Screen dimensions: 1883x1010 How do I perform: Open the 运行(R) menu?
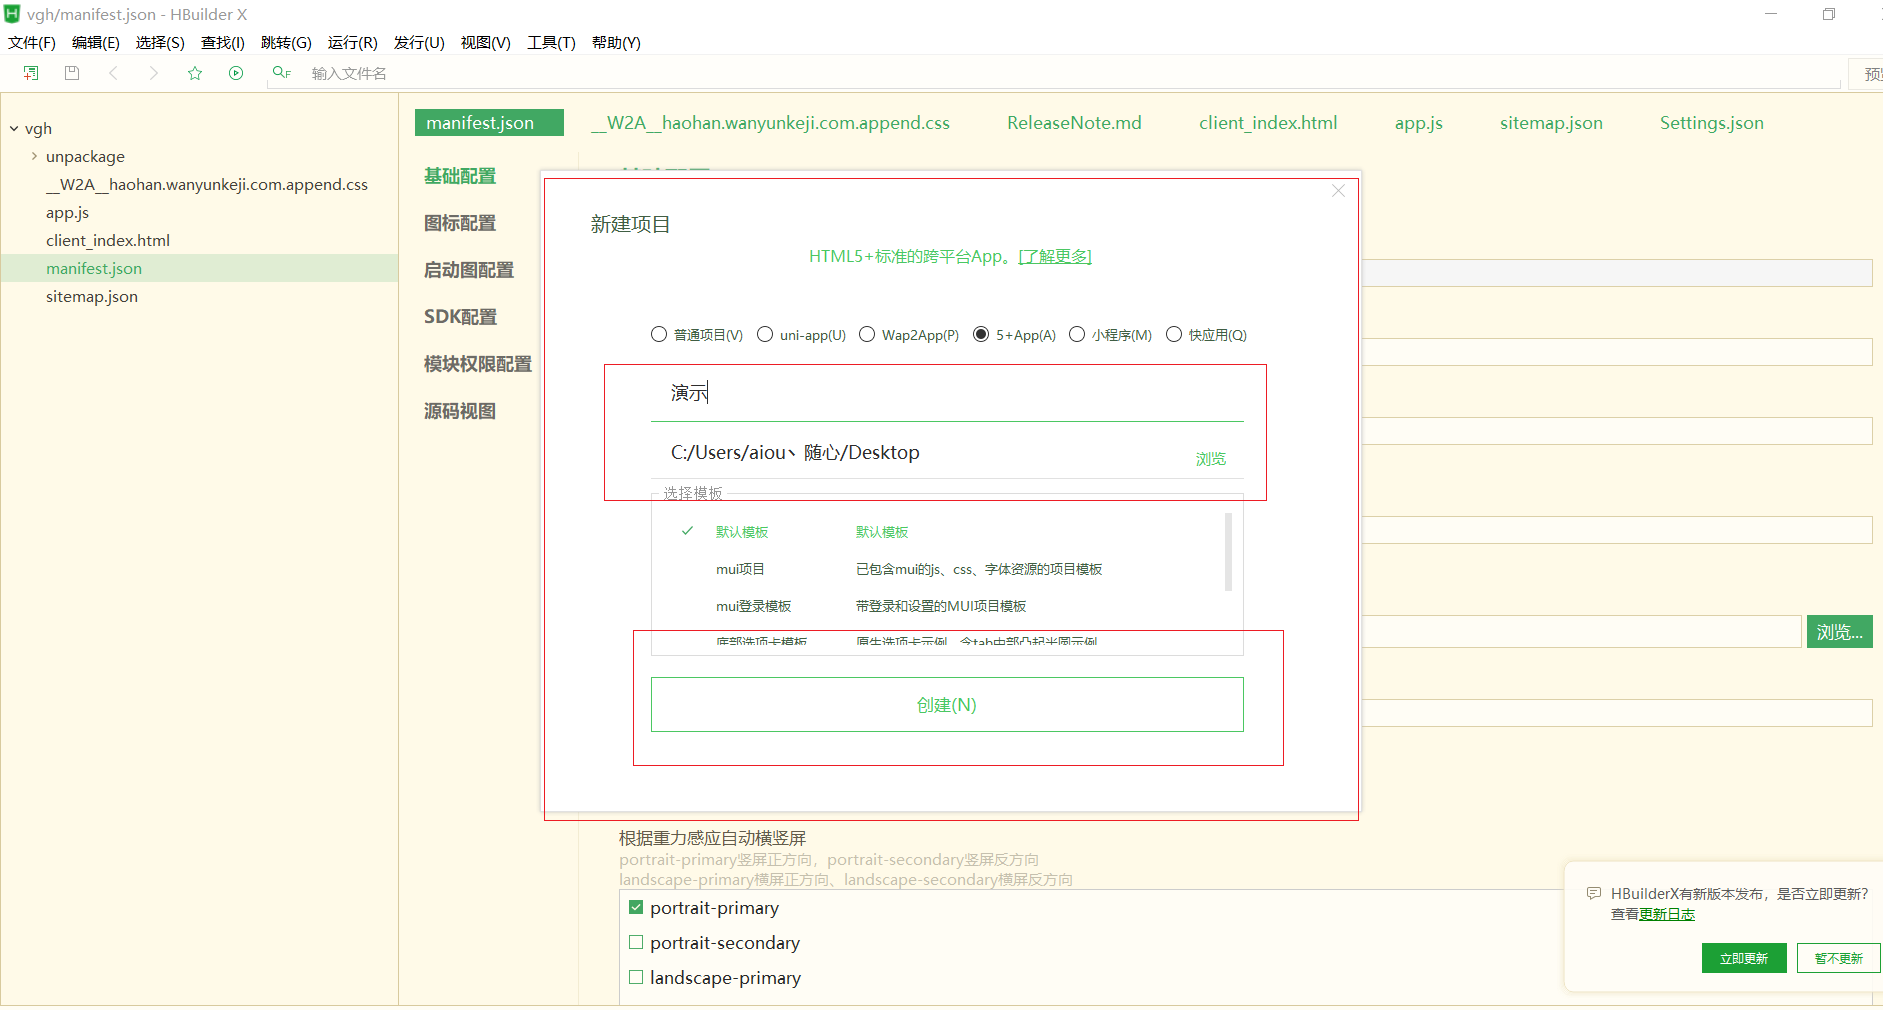click(352, 42)
